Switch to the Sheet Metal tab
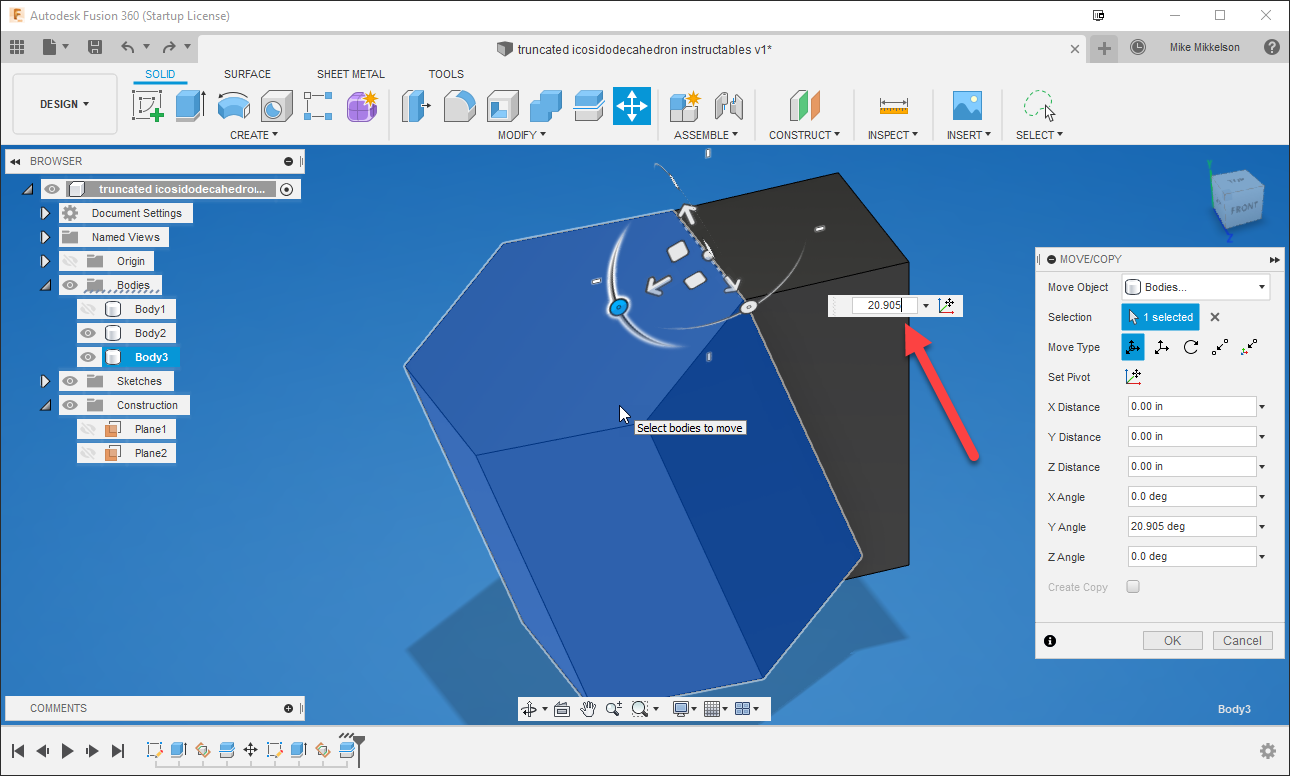Viewport: 1290px width, 776px height. (x=351, y=73)
